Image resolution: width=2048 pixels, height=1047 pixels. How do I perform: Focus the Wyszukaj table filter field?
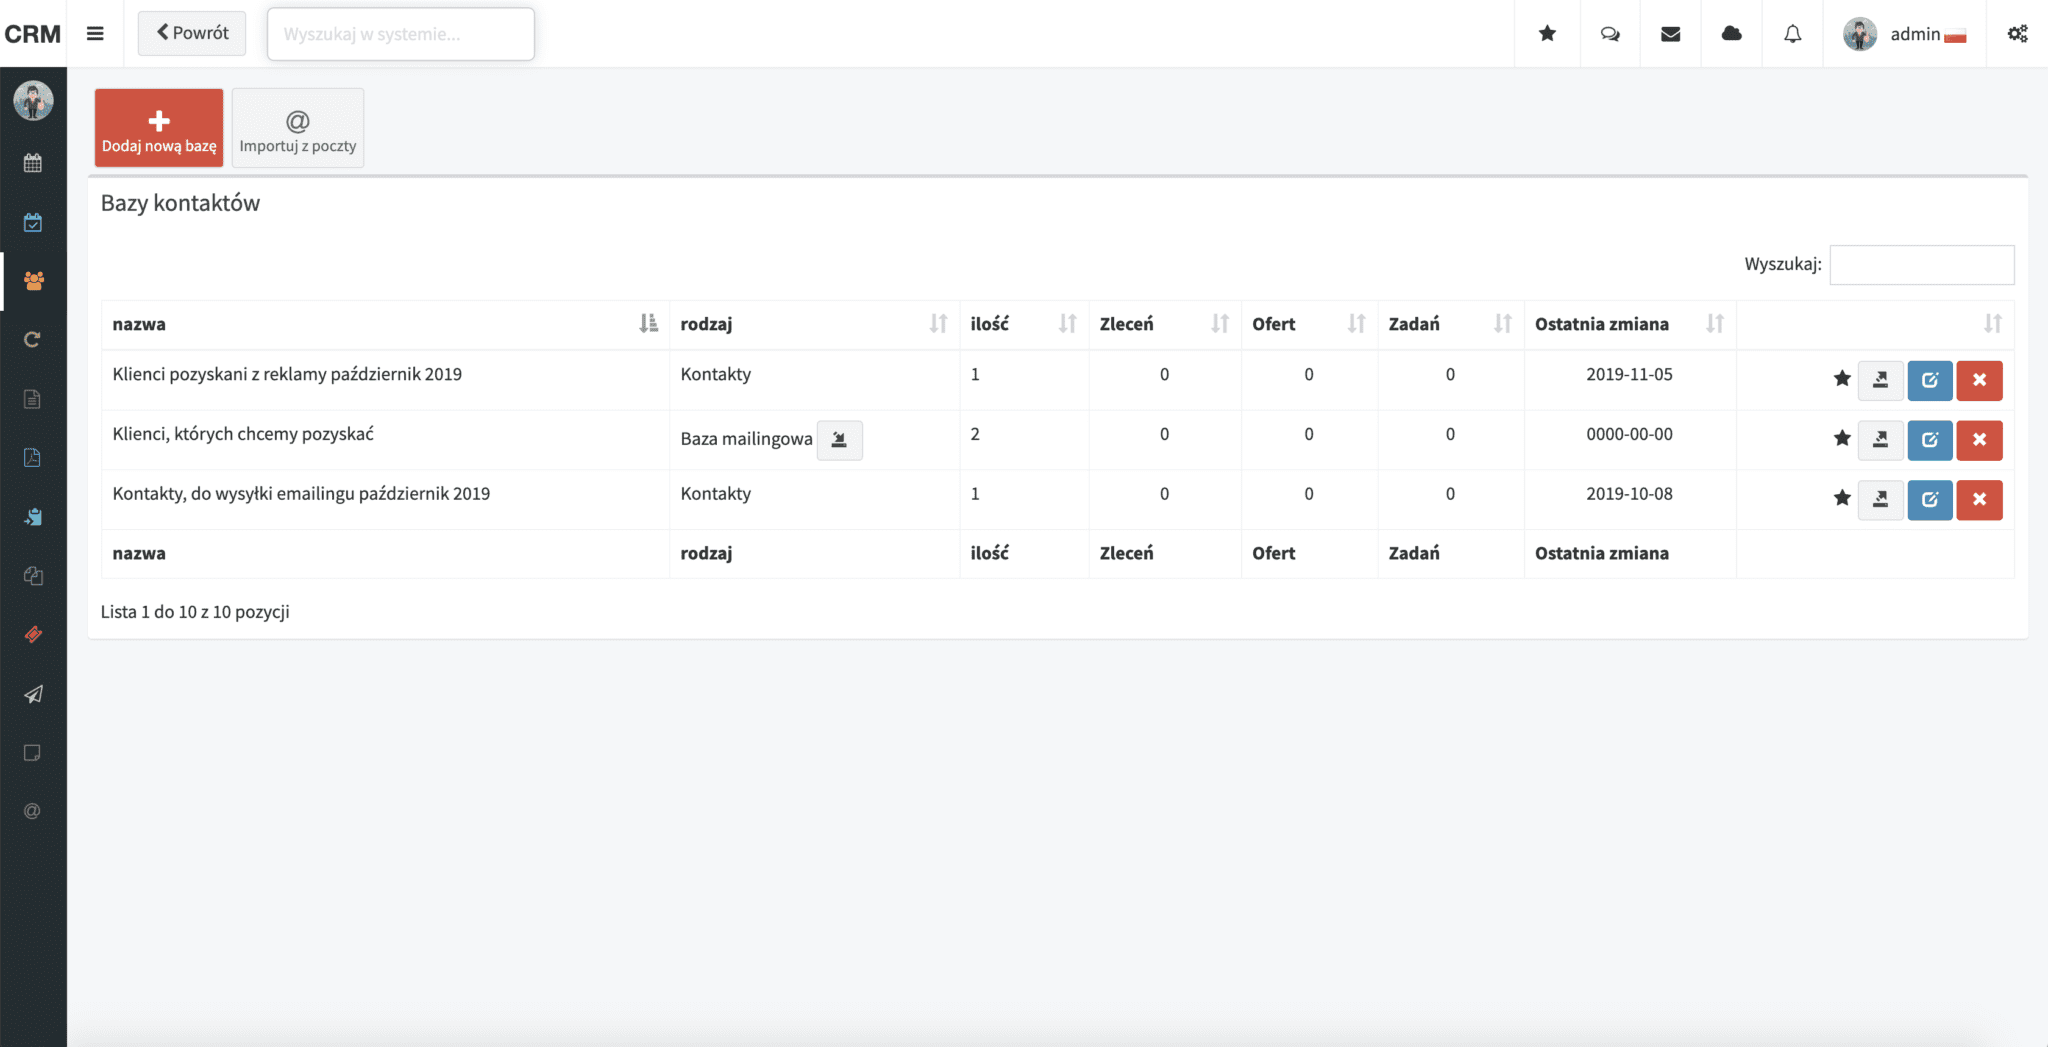point(1921,265)
